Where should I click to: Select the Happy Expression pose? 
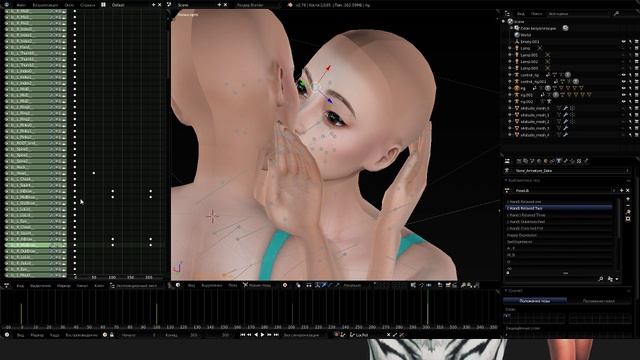[x=559, y=235]
